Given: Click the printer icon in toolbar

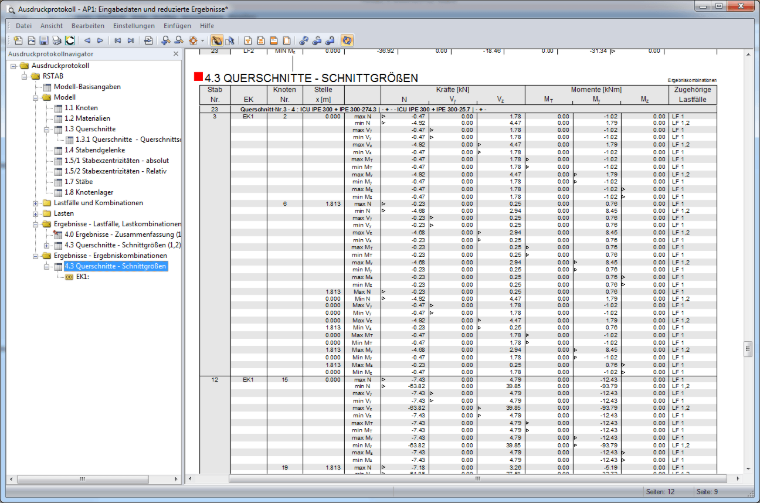Looking at the screenshot, I should coord(57,41).
